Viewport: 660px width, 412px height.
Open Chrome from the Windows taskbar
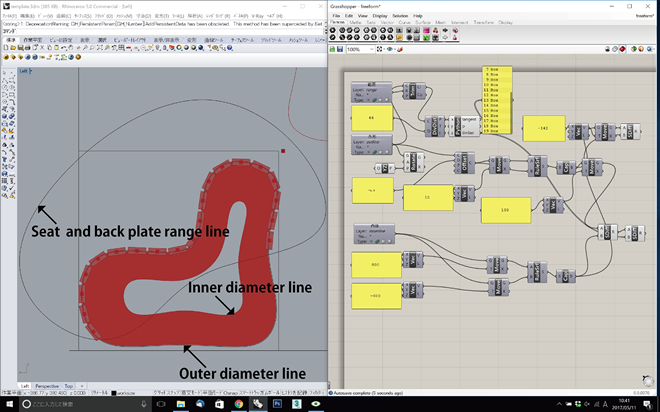239,404
